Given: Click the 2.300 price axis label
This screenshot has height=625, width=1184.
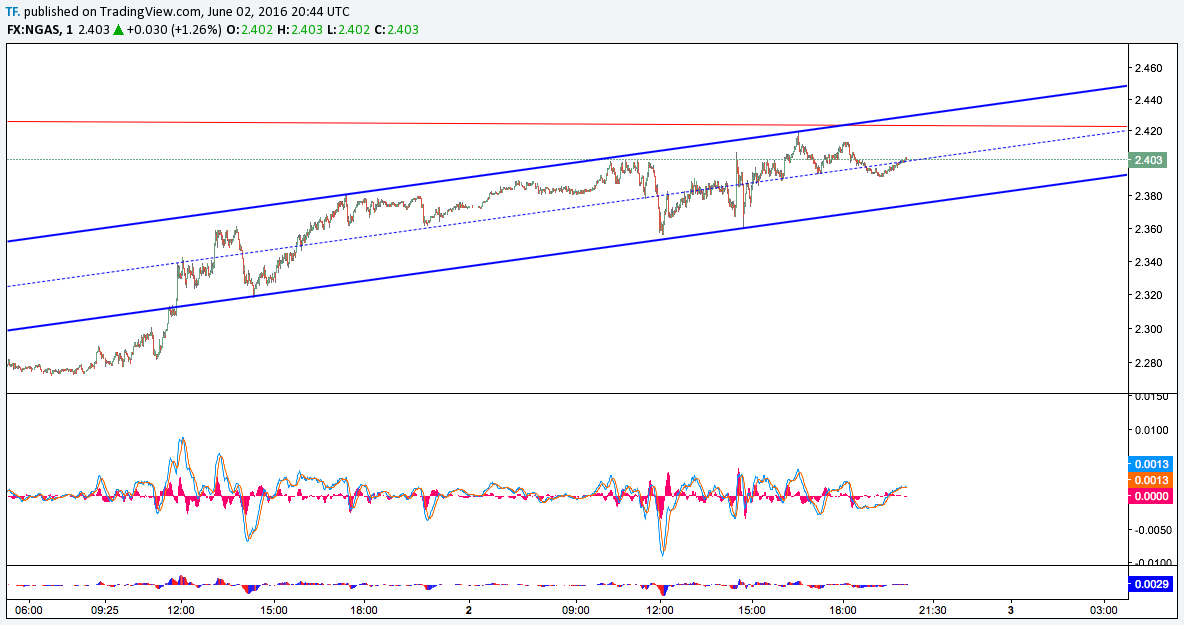Looking at the screenshot, I should [1149, 329].
